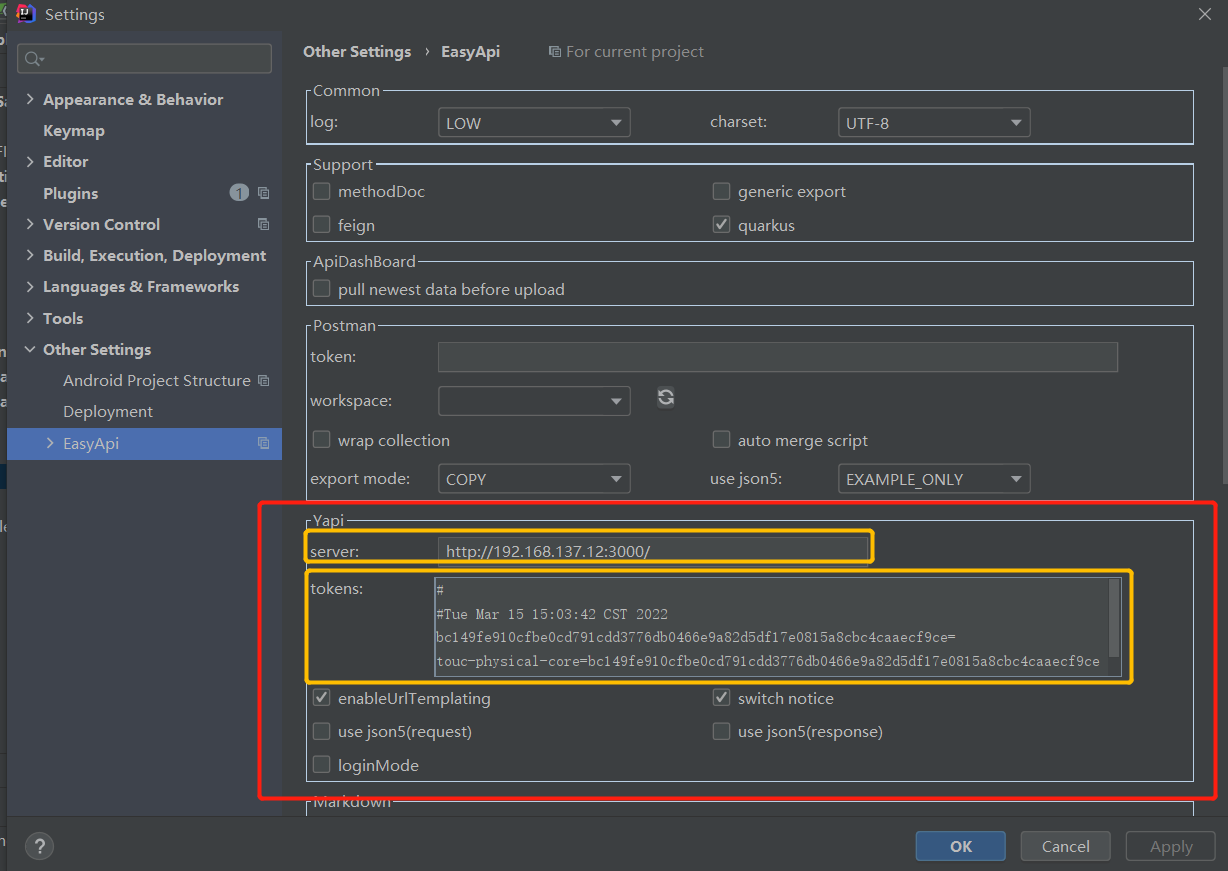Viewport: 1228px width, 871px height.
Task: Expand Build, Execution, Deployment node
Action: 29,255
